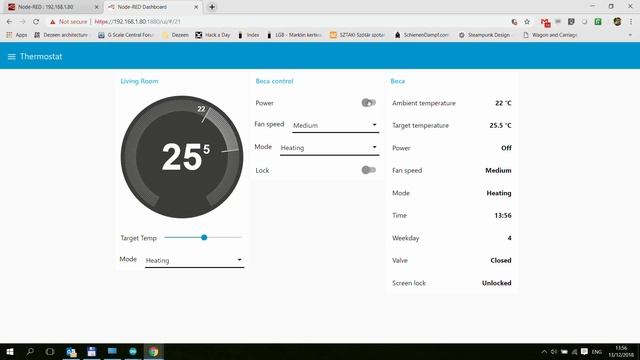The height and width of the screenshot is (360, 640).
Task: Click the Living Room group title
Action: pos(139,81)
